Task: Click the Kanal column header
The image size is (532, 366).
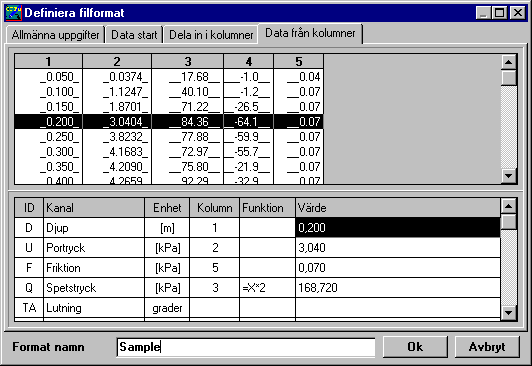Action: click(x=94, y=208)
